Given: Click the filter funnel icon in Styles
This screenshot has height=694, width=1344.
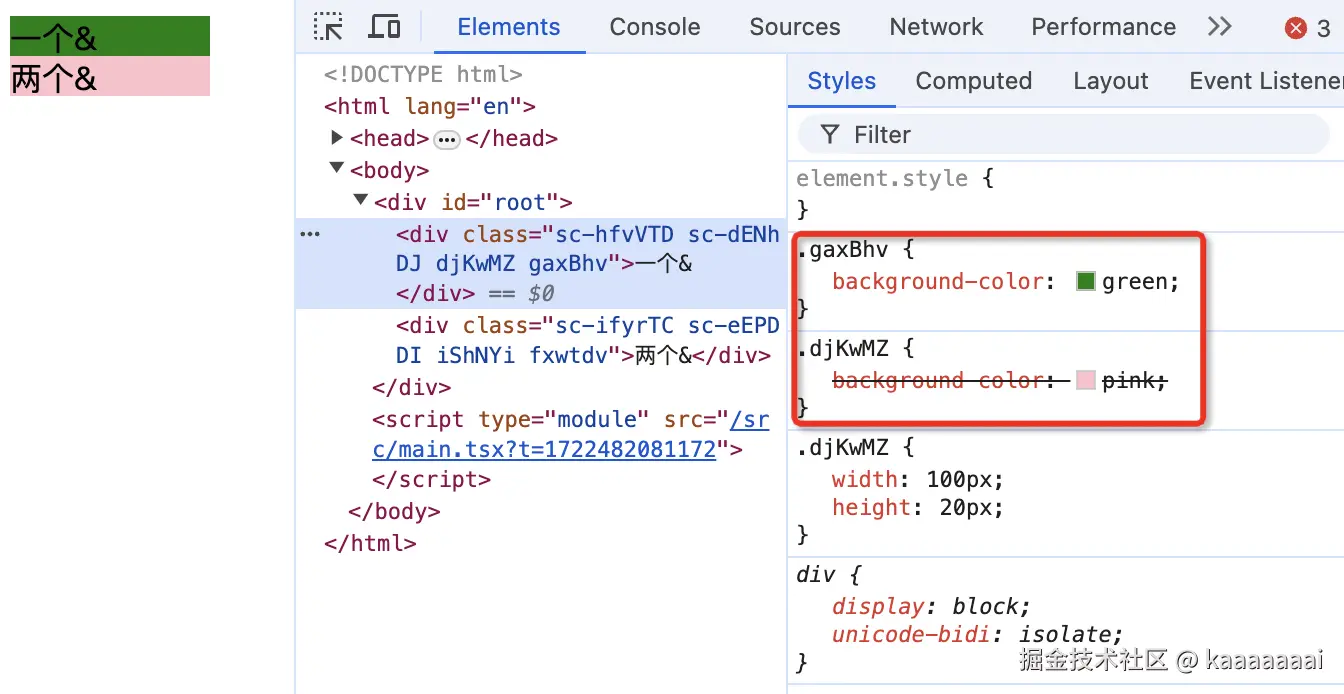Looking at the screenshot, I should point(831,134).
